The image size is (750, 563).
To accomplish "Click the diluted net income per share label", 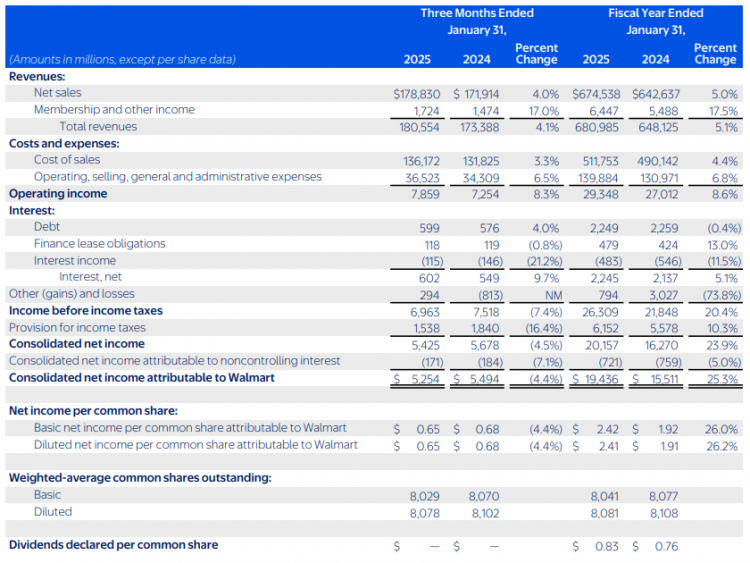I will (196, 445).
